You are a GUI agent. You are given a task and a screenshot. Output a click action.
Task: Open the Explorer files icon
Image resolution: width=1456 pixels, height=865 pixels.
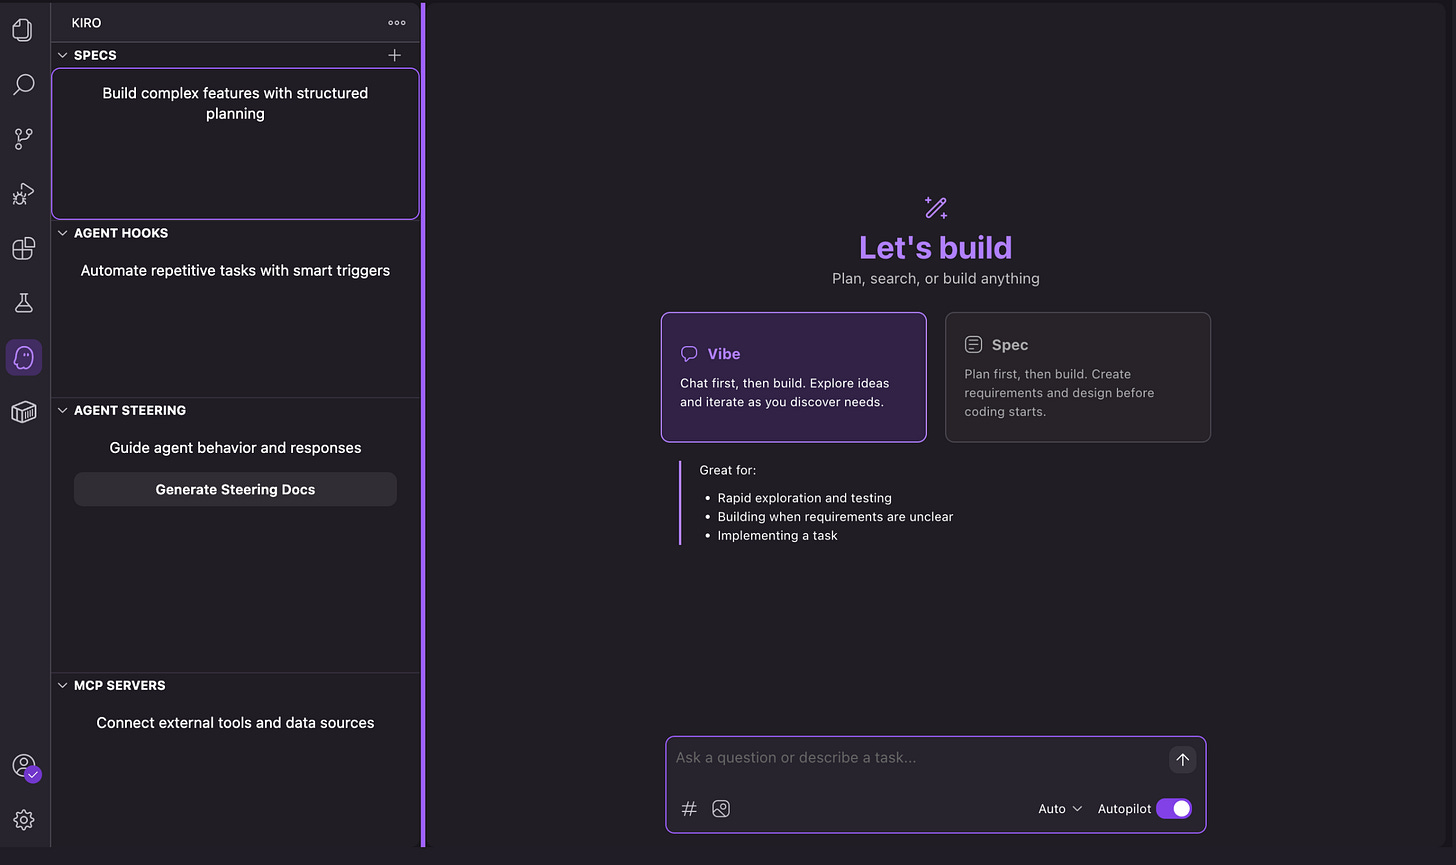pyautogui.click(x=23, y=30)
